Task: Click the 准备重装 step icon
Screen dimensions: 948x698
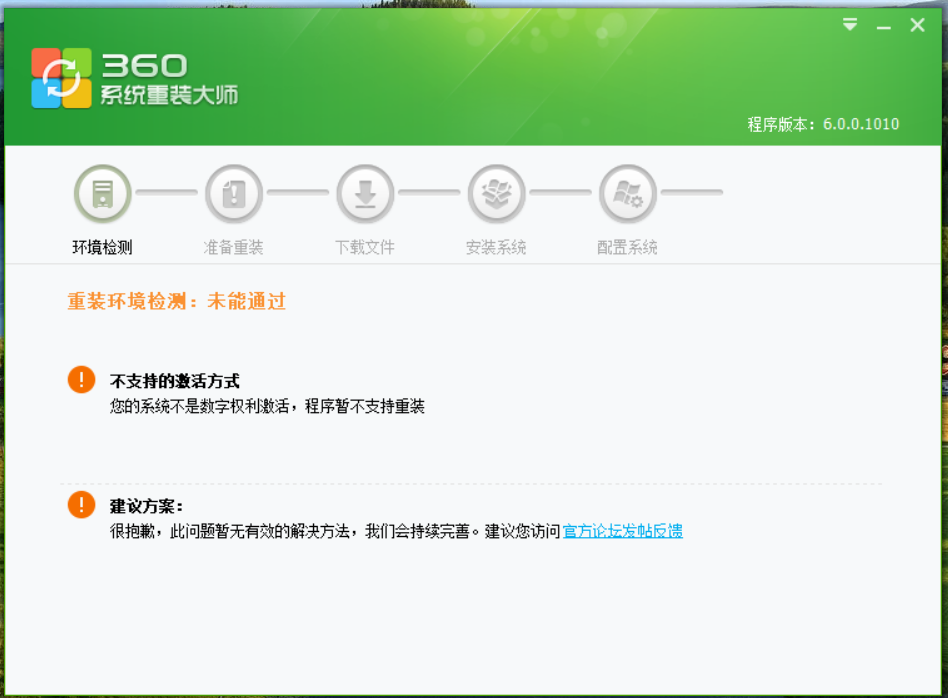Action: pos(233,194)
